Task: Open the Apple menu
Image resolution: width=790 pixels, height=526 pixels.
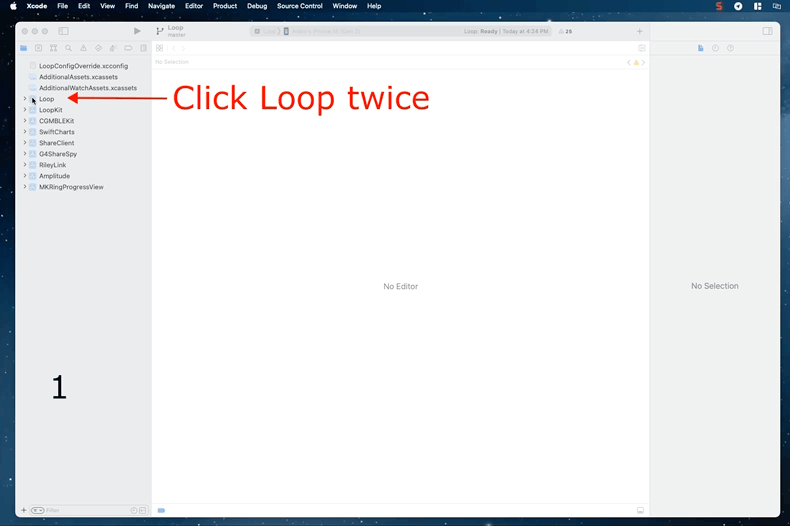Action: [14, 6]
